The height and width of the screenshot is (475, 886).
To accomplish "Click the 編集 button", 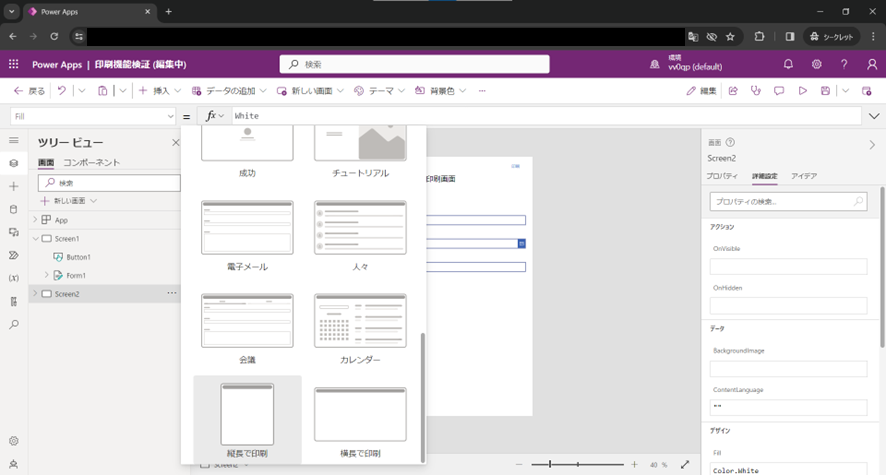I will (701, 90).
